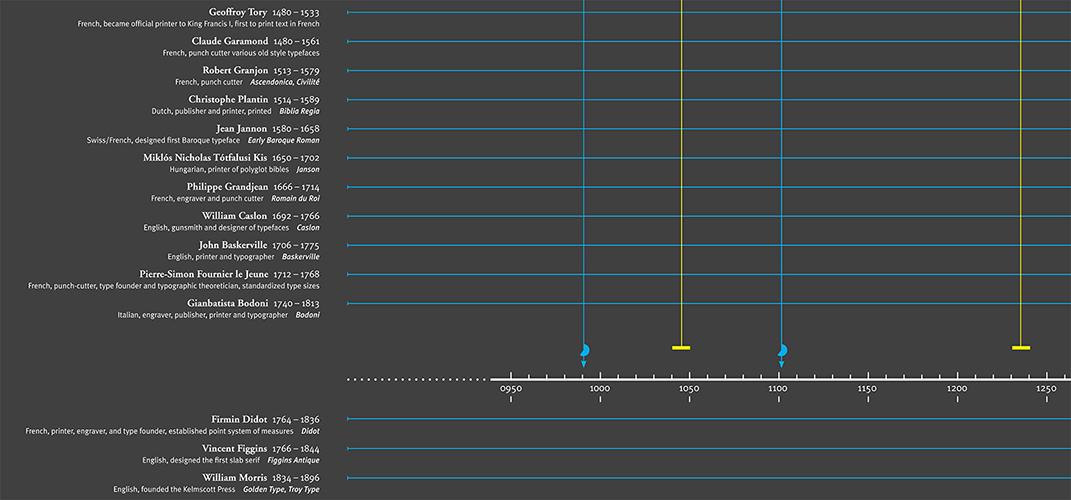1071x500 pixels.
Task: Select the yellow T-marker near 1050
Action: click(x=681, y=347)
